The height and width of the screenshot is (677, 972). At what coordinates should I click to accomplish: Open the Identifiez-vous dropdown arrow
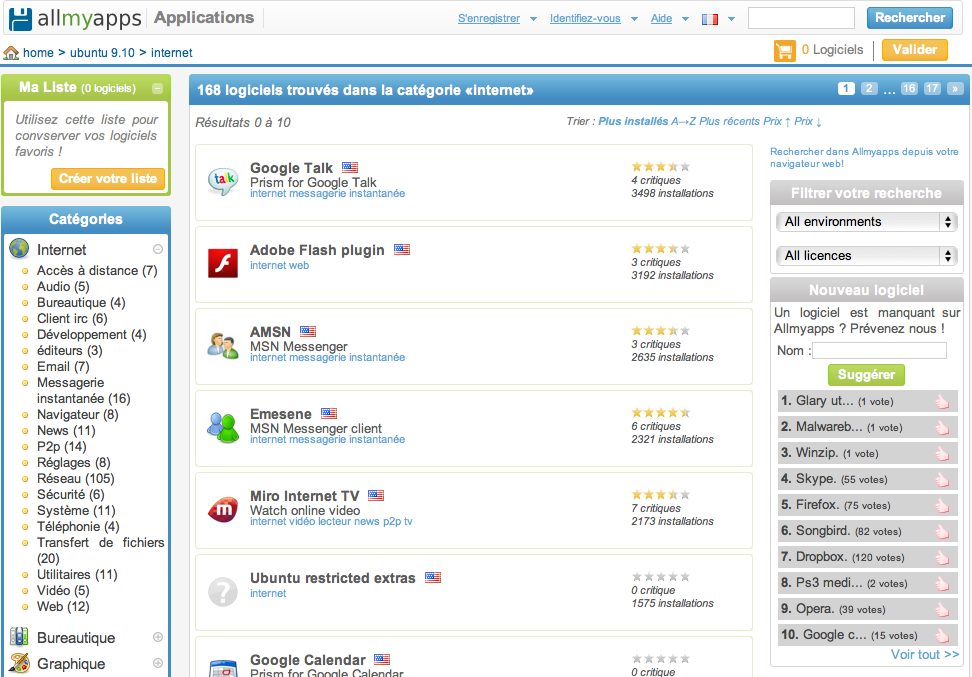click(634, 19)
